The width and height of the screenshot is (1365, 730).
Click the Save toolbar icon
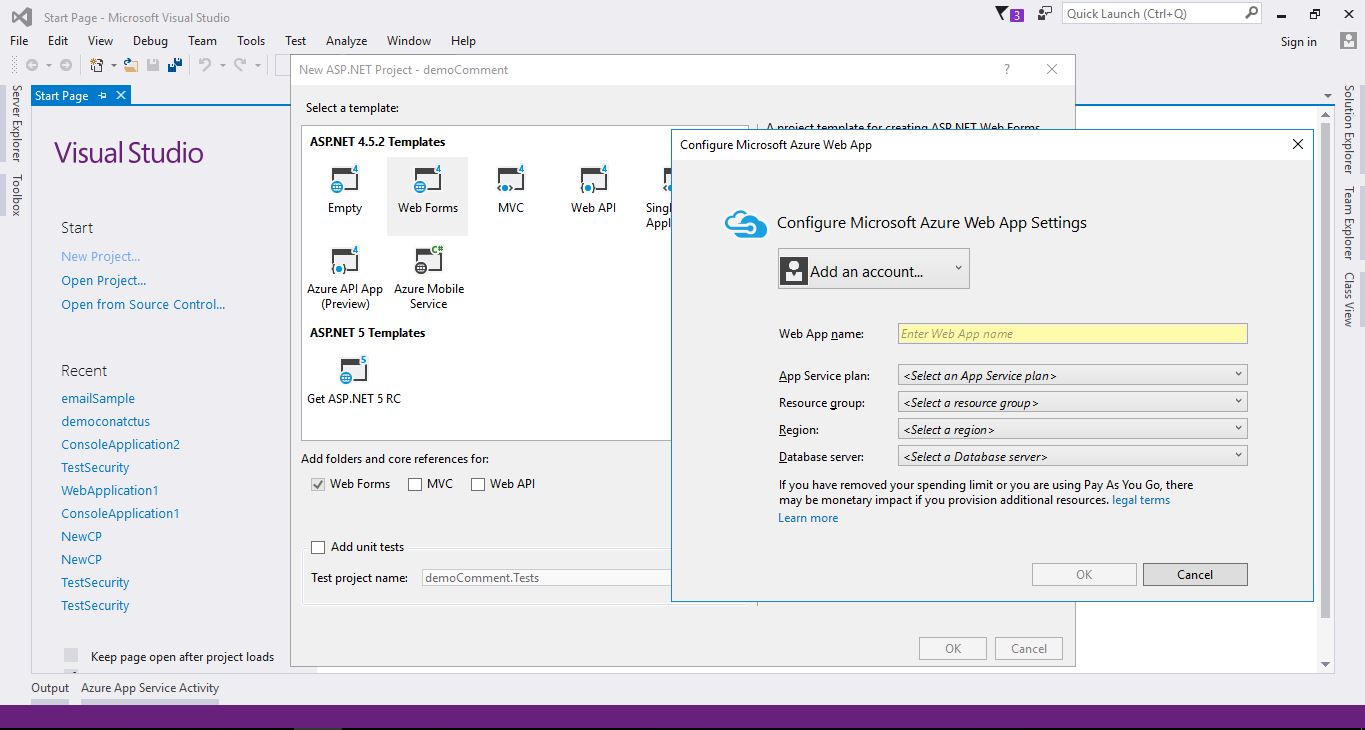[153, 65]
